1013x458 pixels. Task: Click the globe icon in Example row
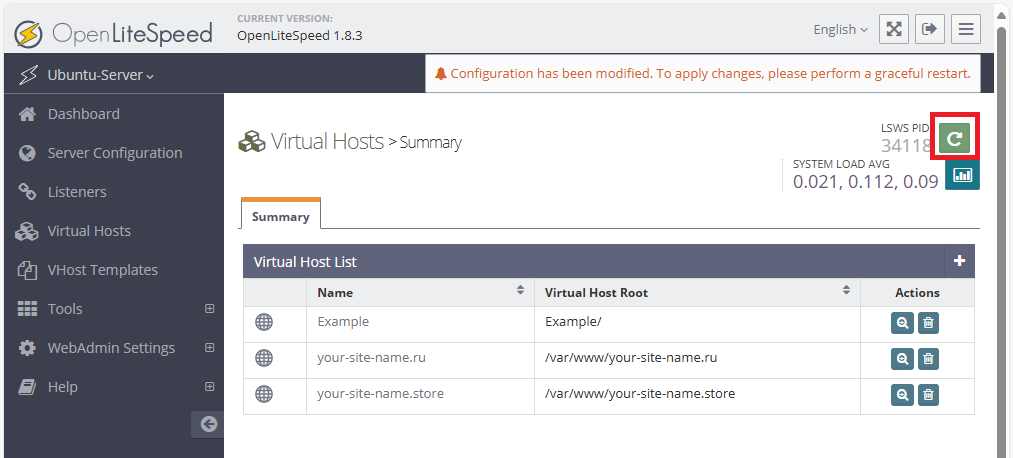[x=264, y=322]
